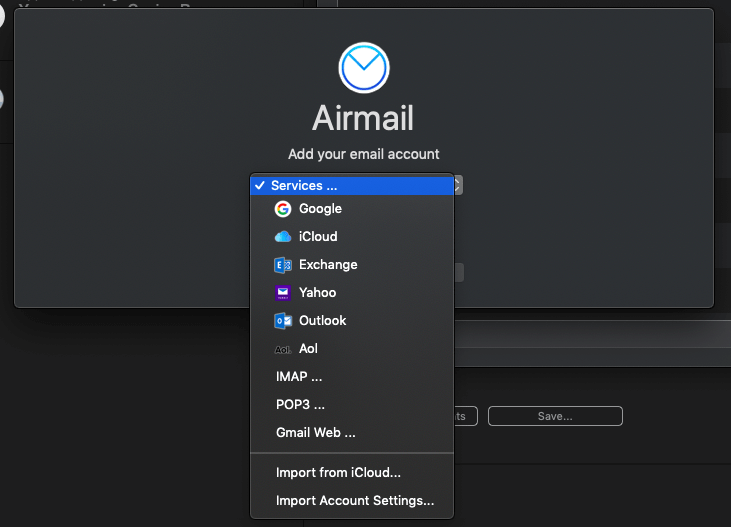Viewport: 731px width, 527px height.
Task: Select the POP3 ... option
Action: point(352,405)
